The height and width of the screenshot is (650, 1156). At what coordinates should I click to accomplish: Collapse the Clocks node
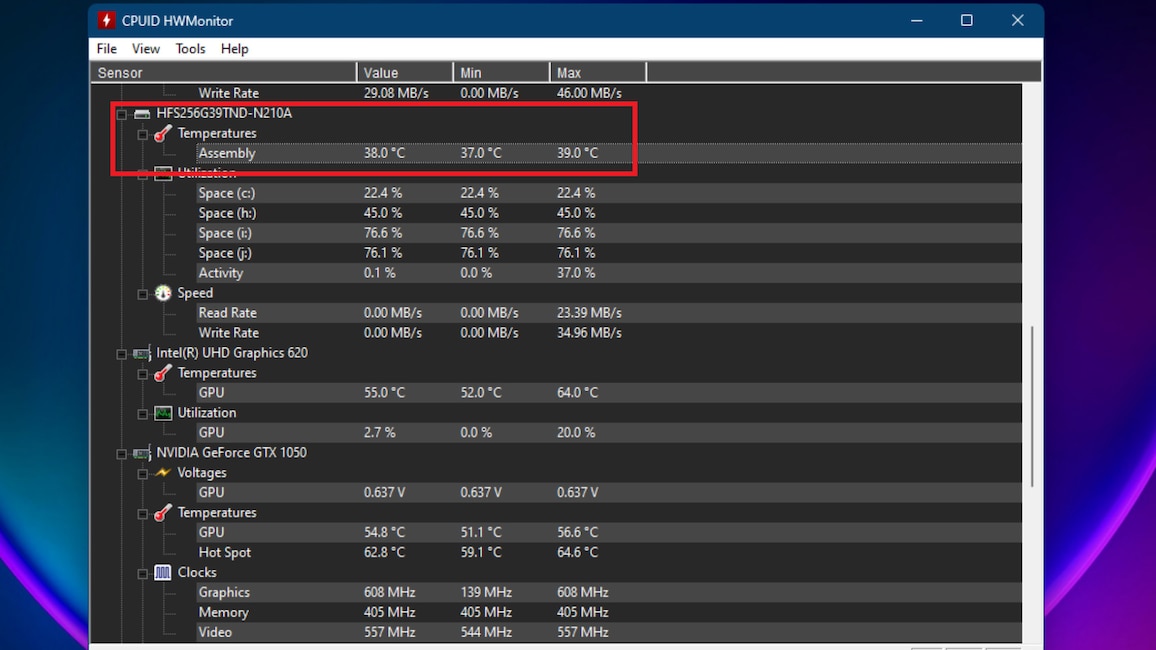pos(142,573)
